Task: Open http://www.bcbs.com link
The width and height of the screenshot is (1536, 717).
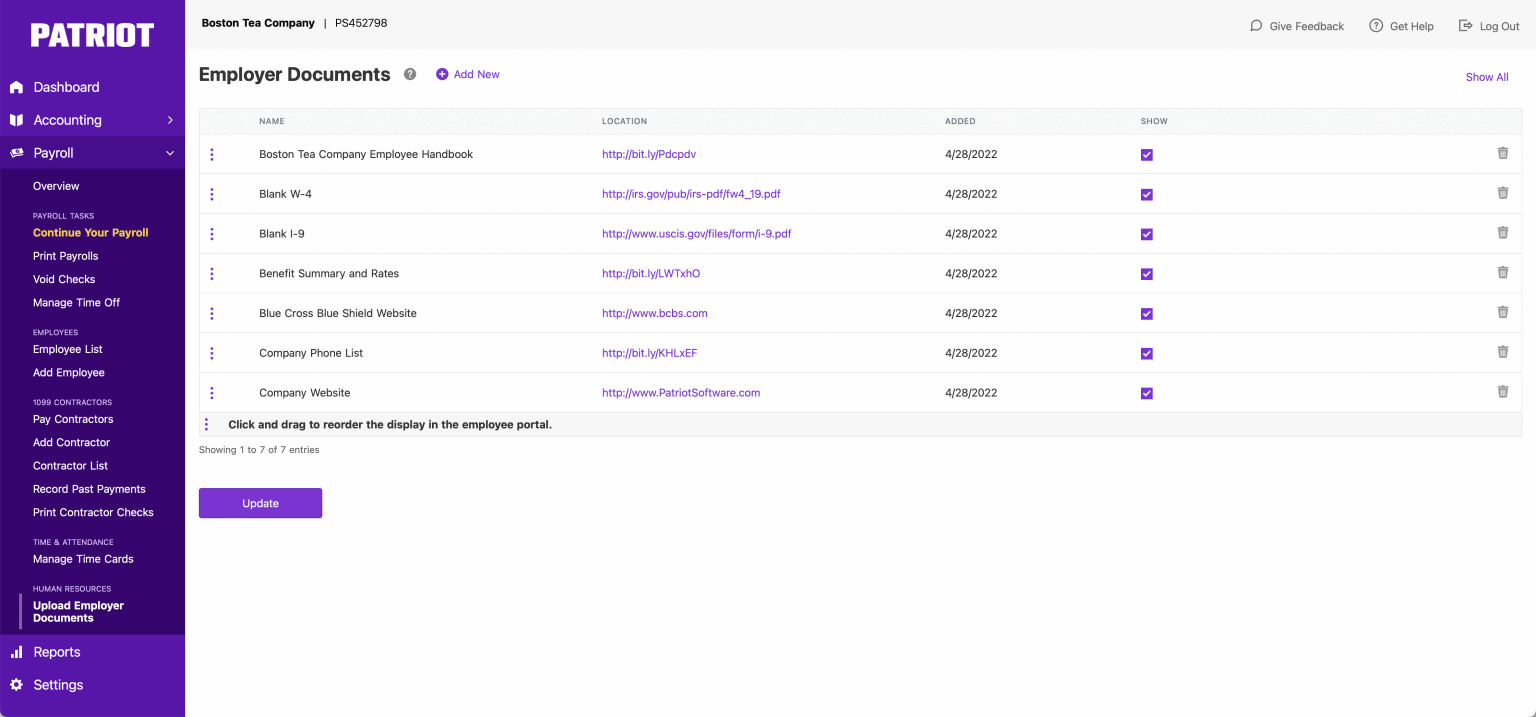Action: [x=655, y=313]
